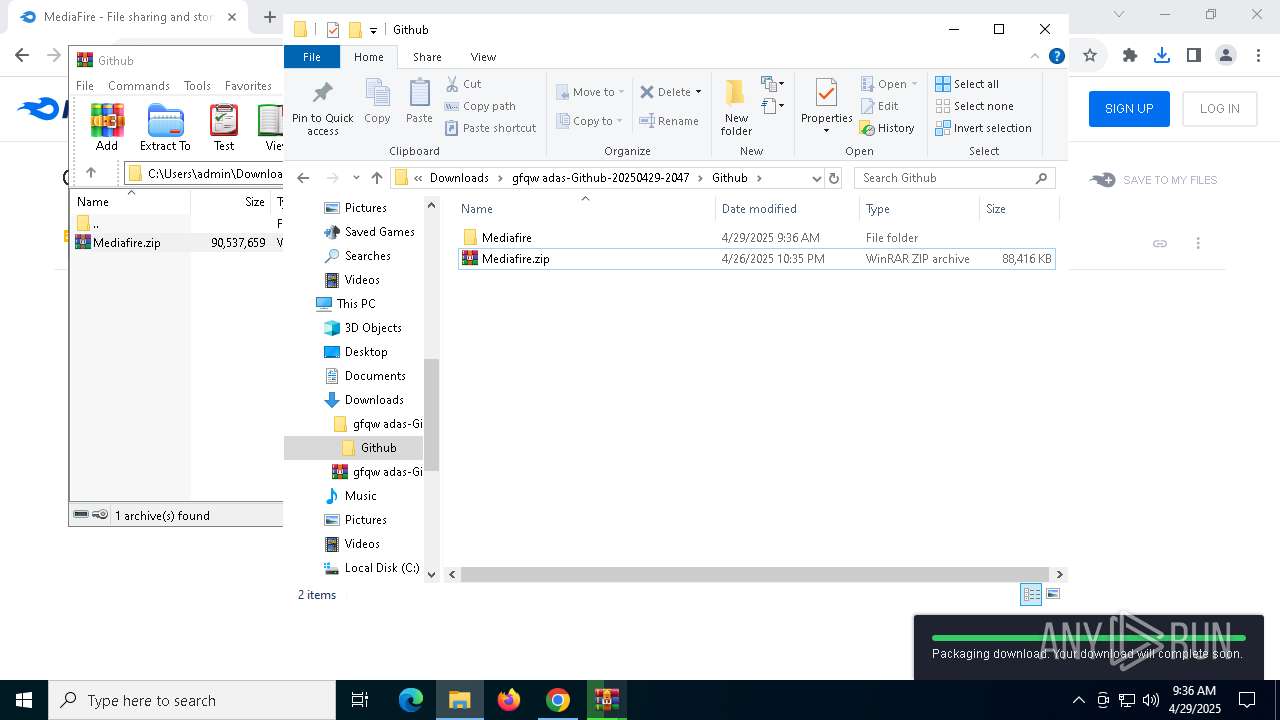Click the Edit button in Open group

click(879, 106)
